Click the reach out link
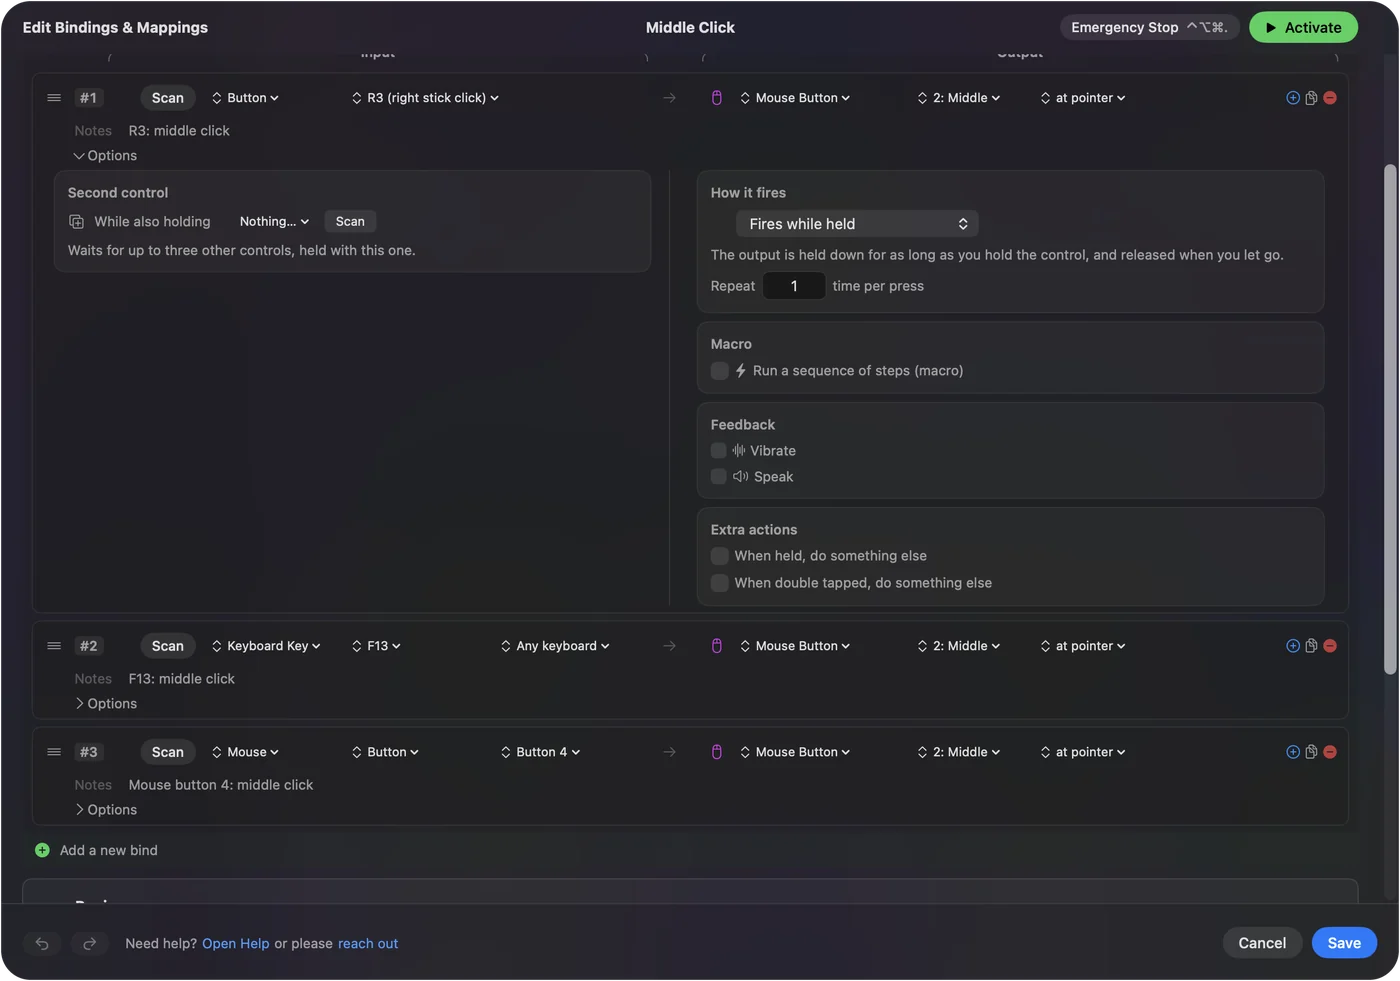This screenshot has height=981, width=1400. pos(368,944)
